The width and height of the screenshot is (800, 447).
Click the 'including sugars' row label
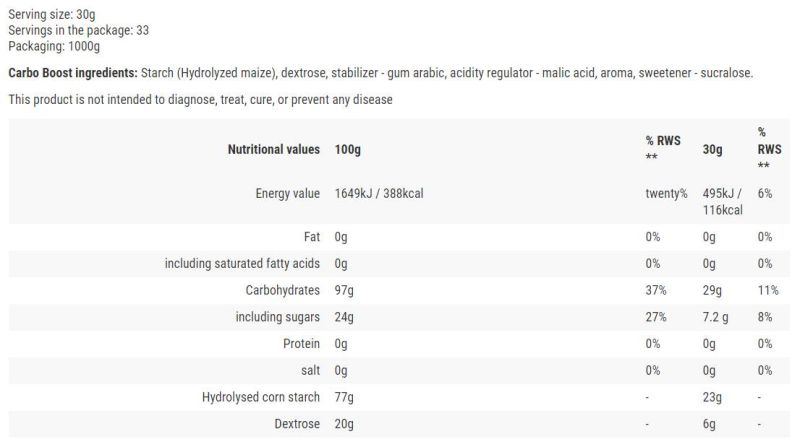(x=278, y=317)
